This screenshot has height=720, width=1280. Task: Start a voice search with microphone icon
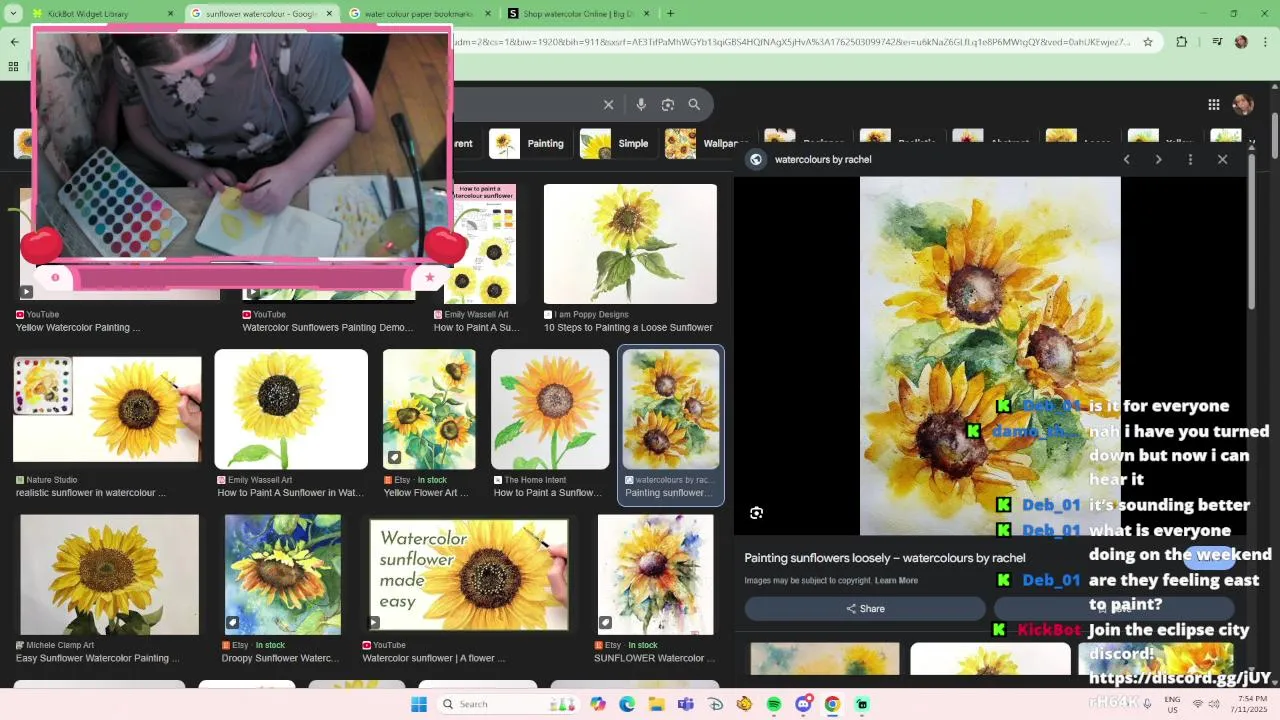coord(641,104)
